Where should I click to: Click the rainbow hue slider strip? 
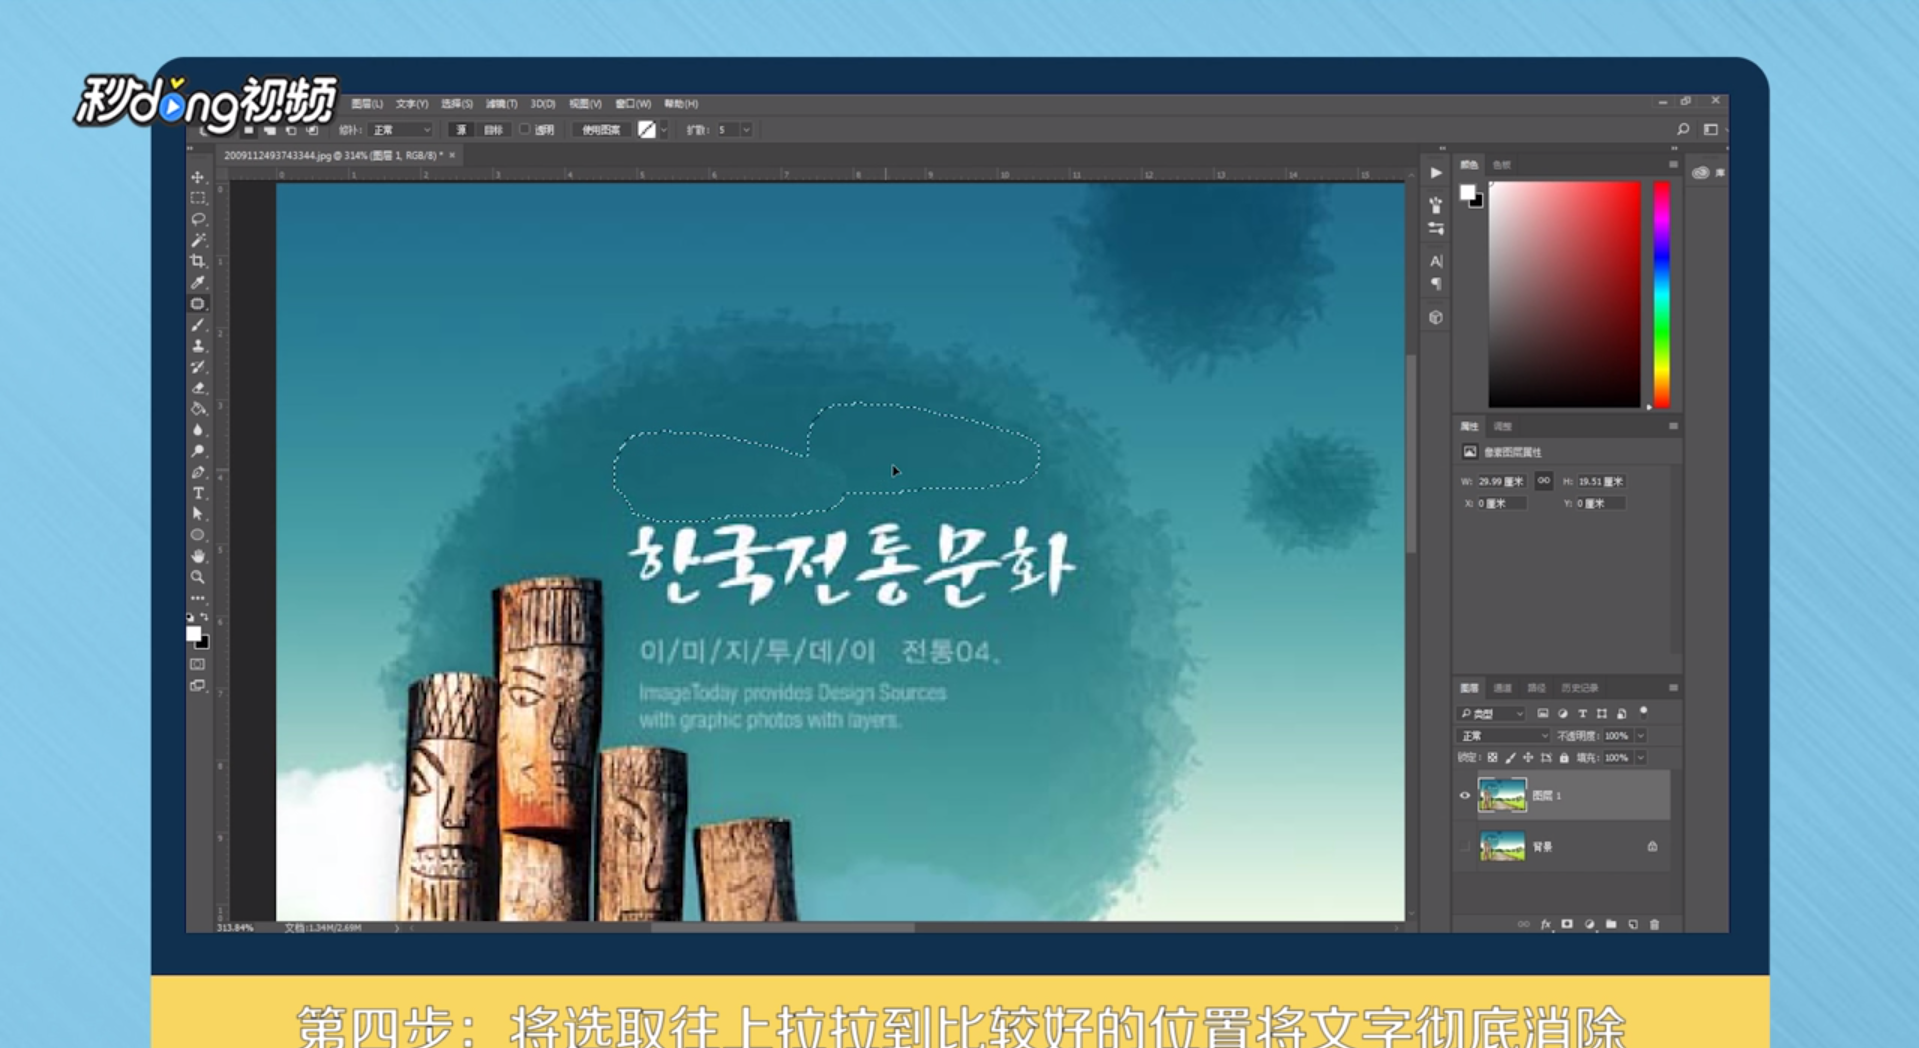1662,295
